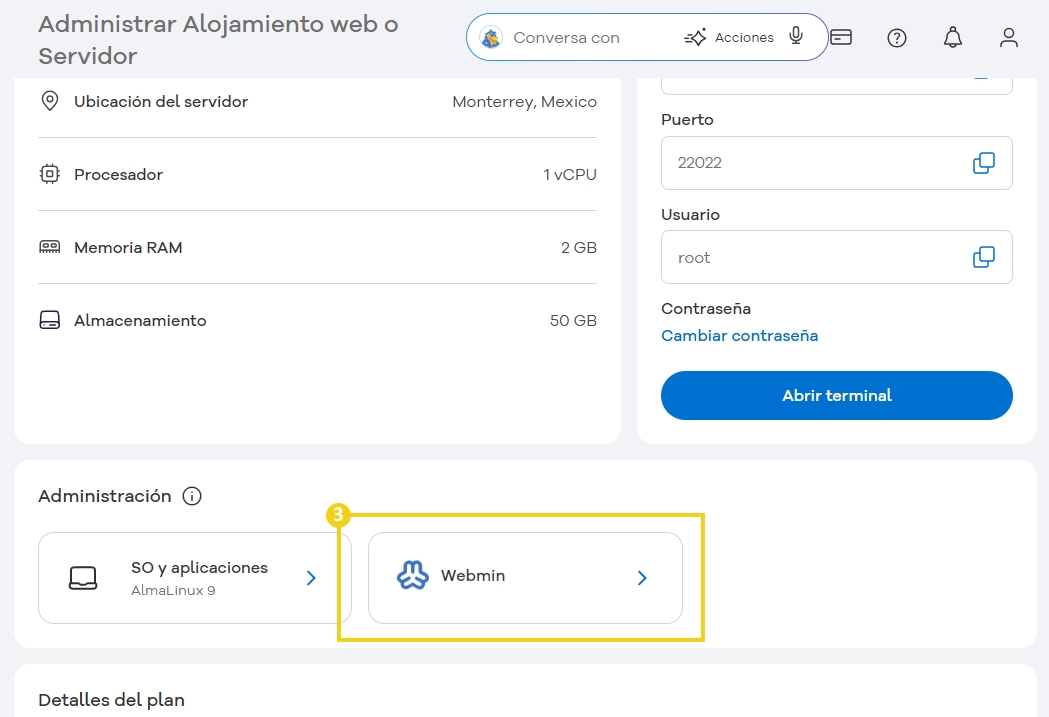Open the account profile icon
The width and height of the screenshot is (1049, 717).
point(1008,37)
